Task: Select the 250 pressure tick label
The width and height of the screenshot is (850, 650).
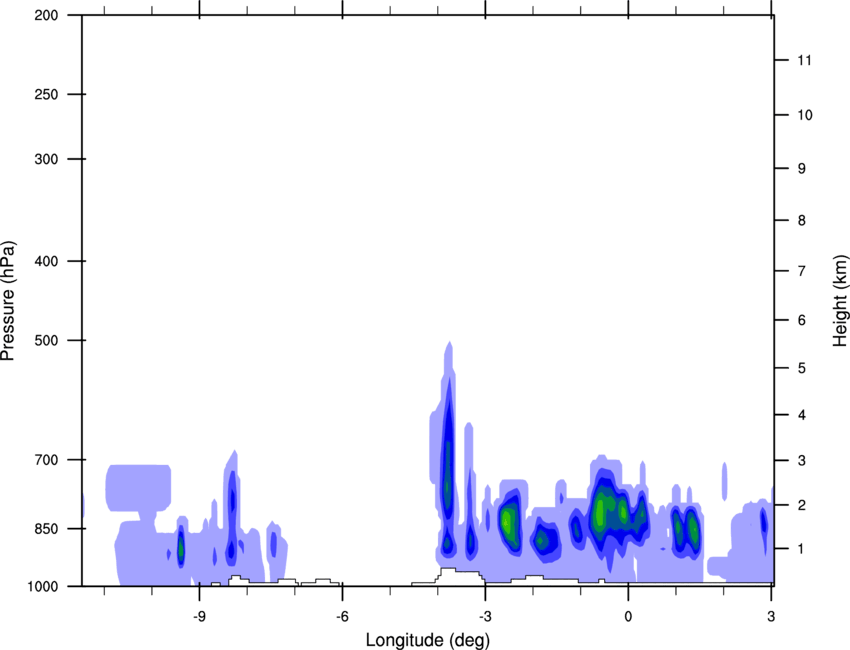Action: click(46, 94)
